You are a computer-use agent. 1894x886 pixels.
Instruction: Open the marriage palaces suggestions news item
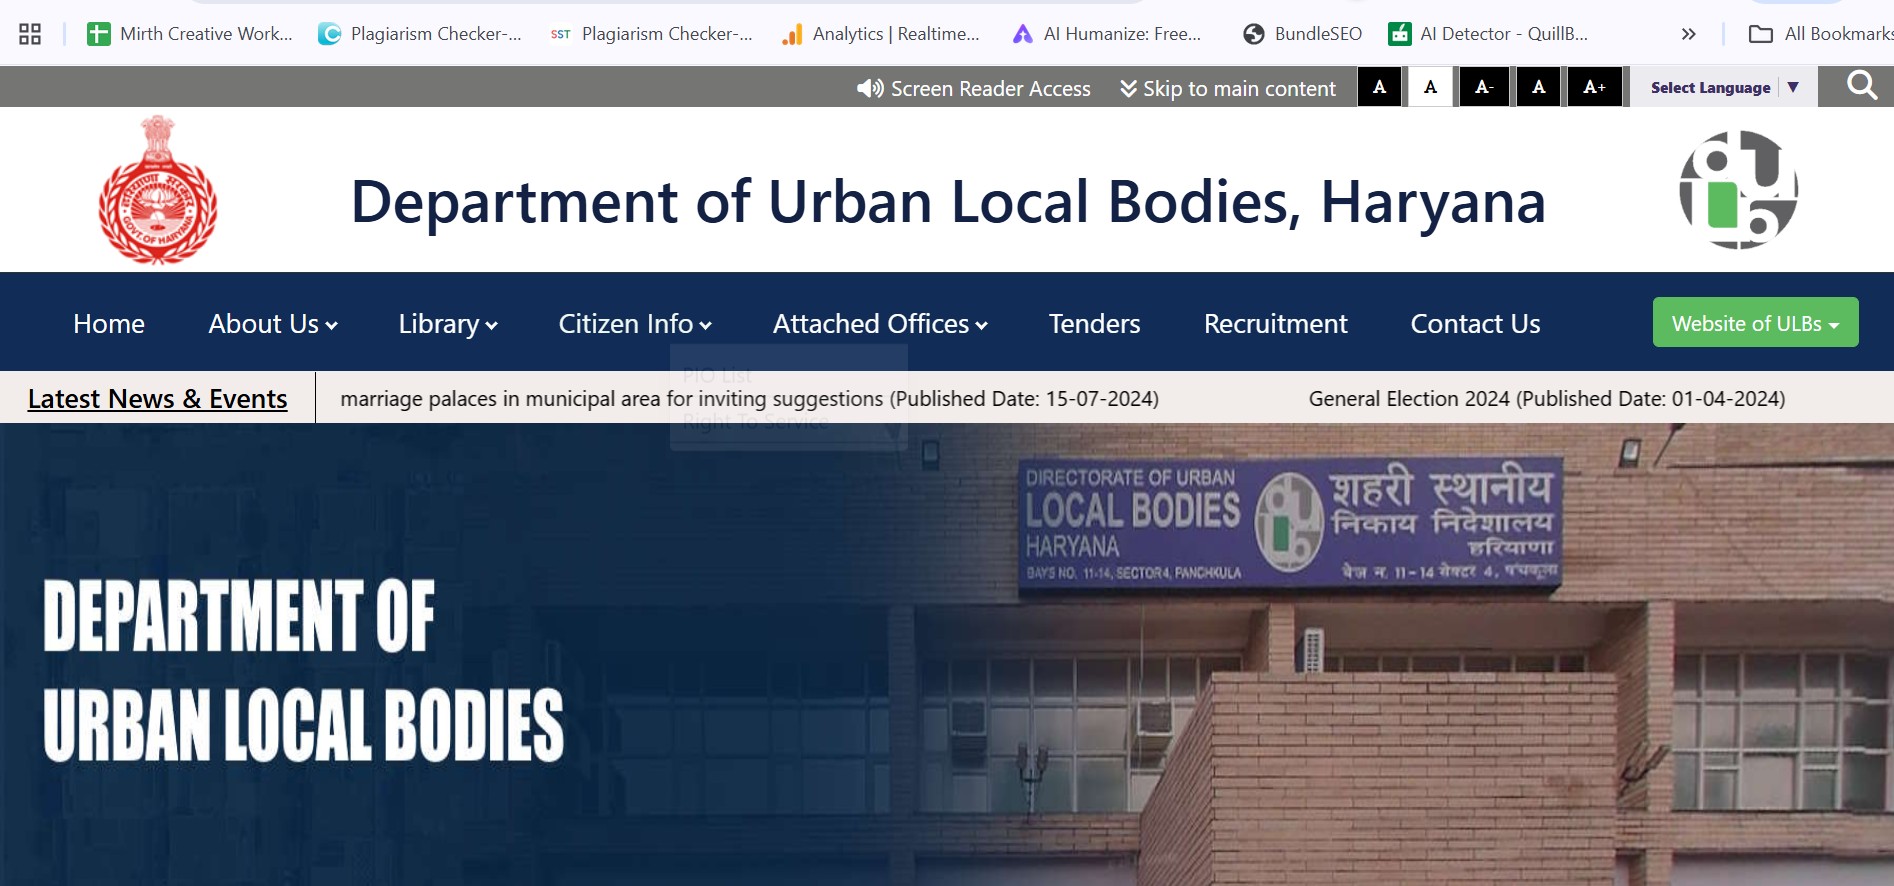pos(749,399)
